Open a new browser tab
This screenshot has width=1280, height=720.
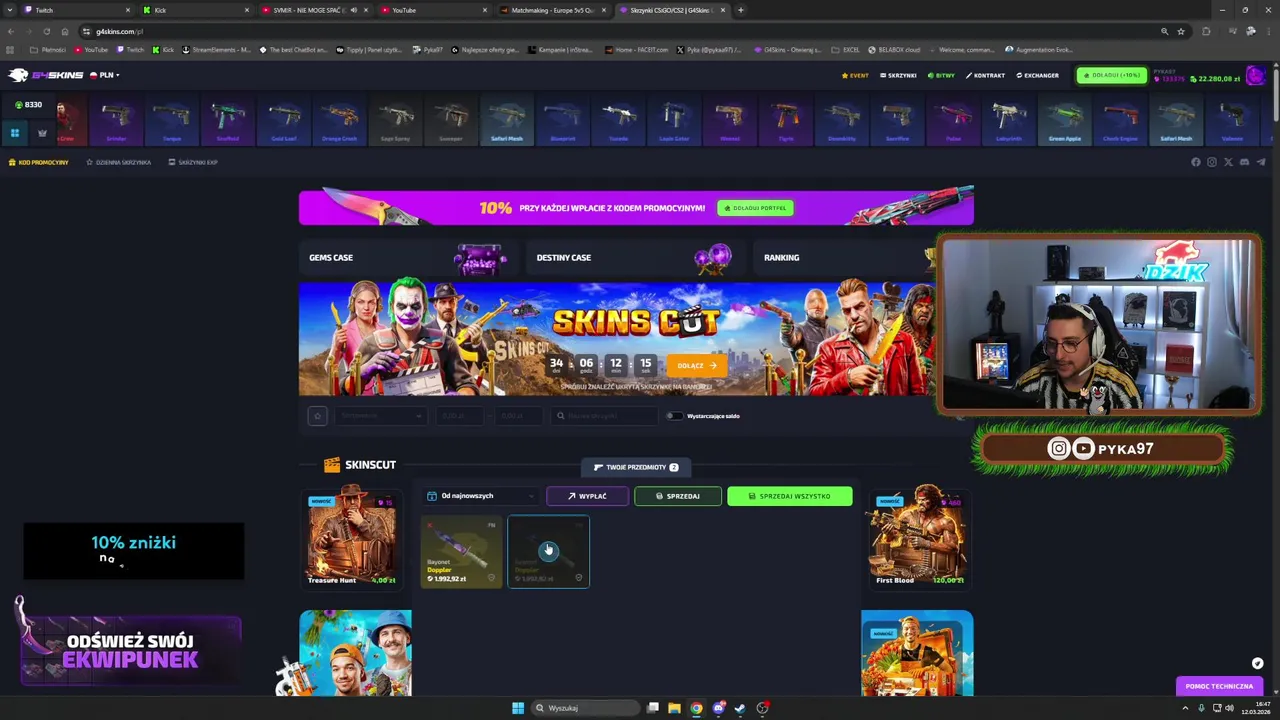pyautogui.click(x=740, y=10)
